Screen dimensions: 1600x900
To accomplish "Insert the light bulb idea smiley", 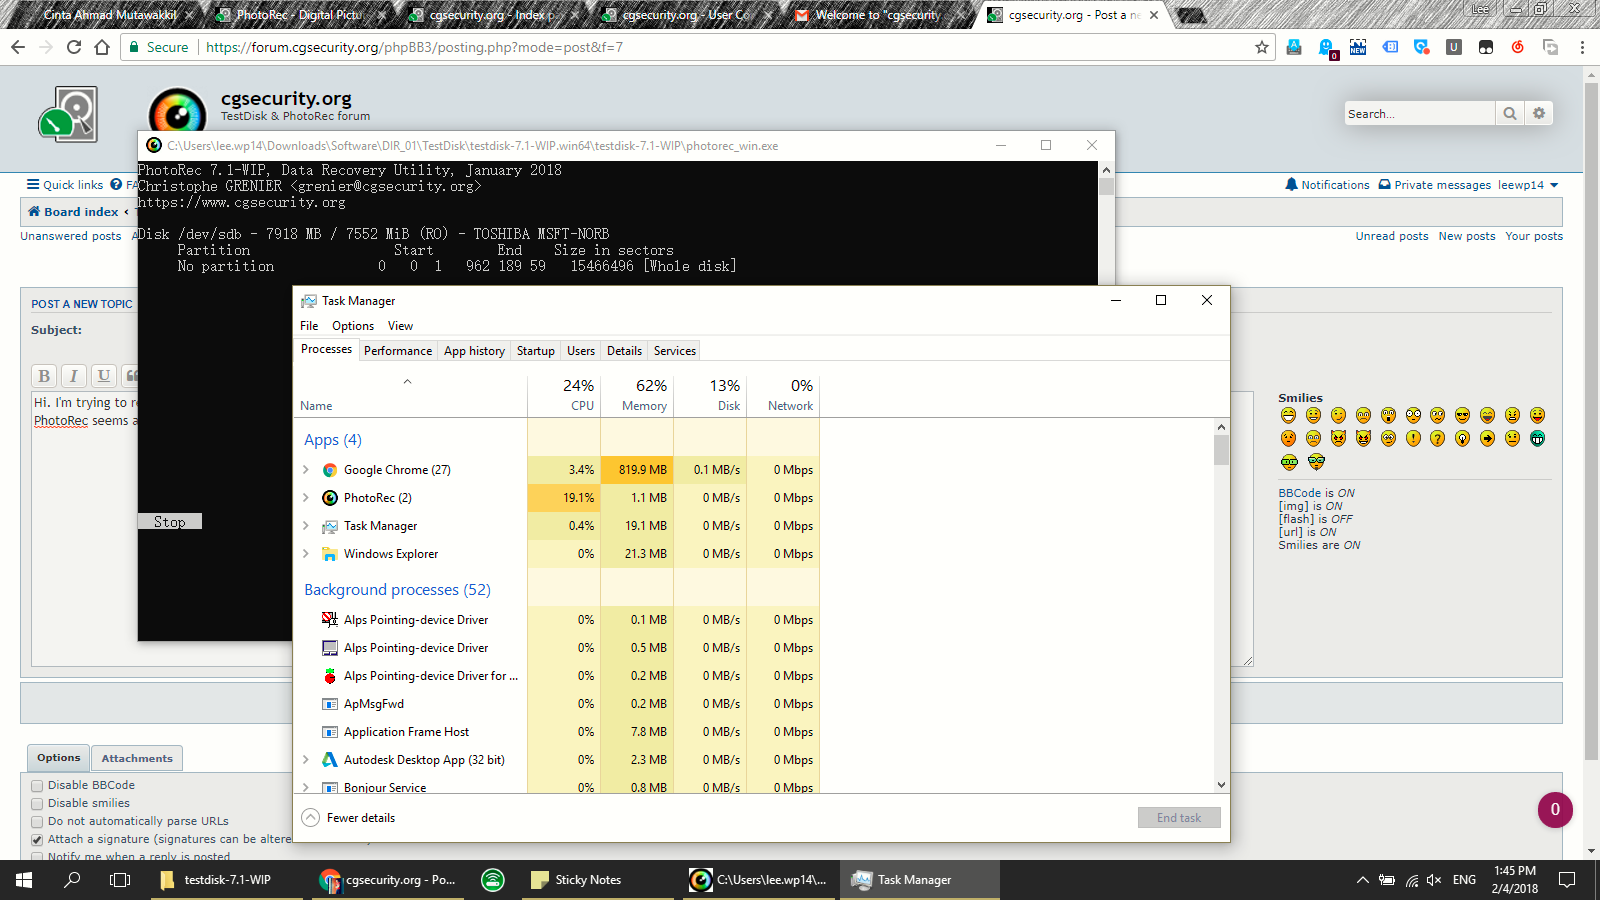I will tap(1463, 438).
